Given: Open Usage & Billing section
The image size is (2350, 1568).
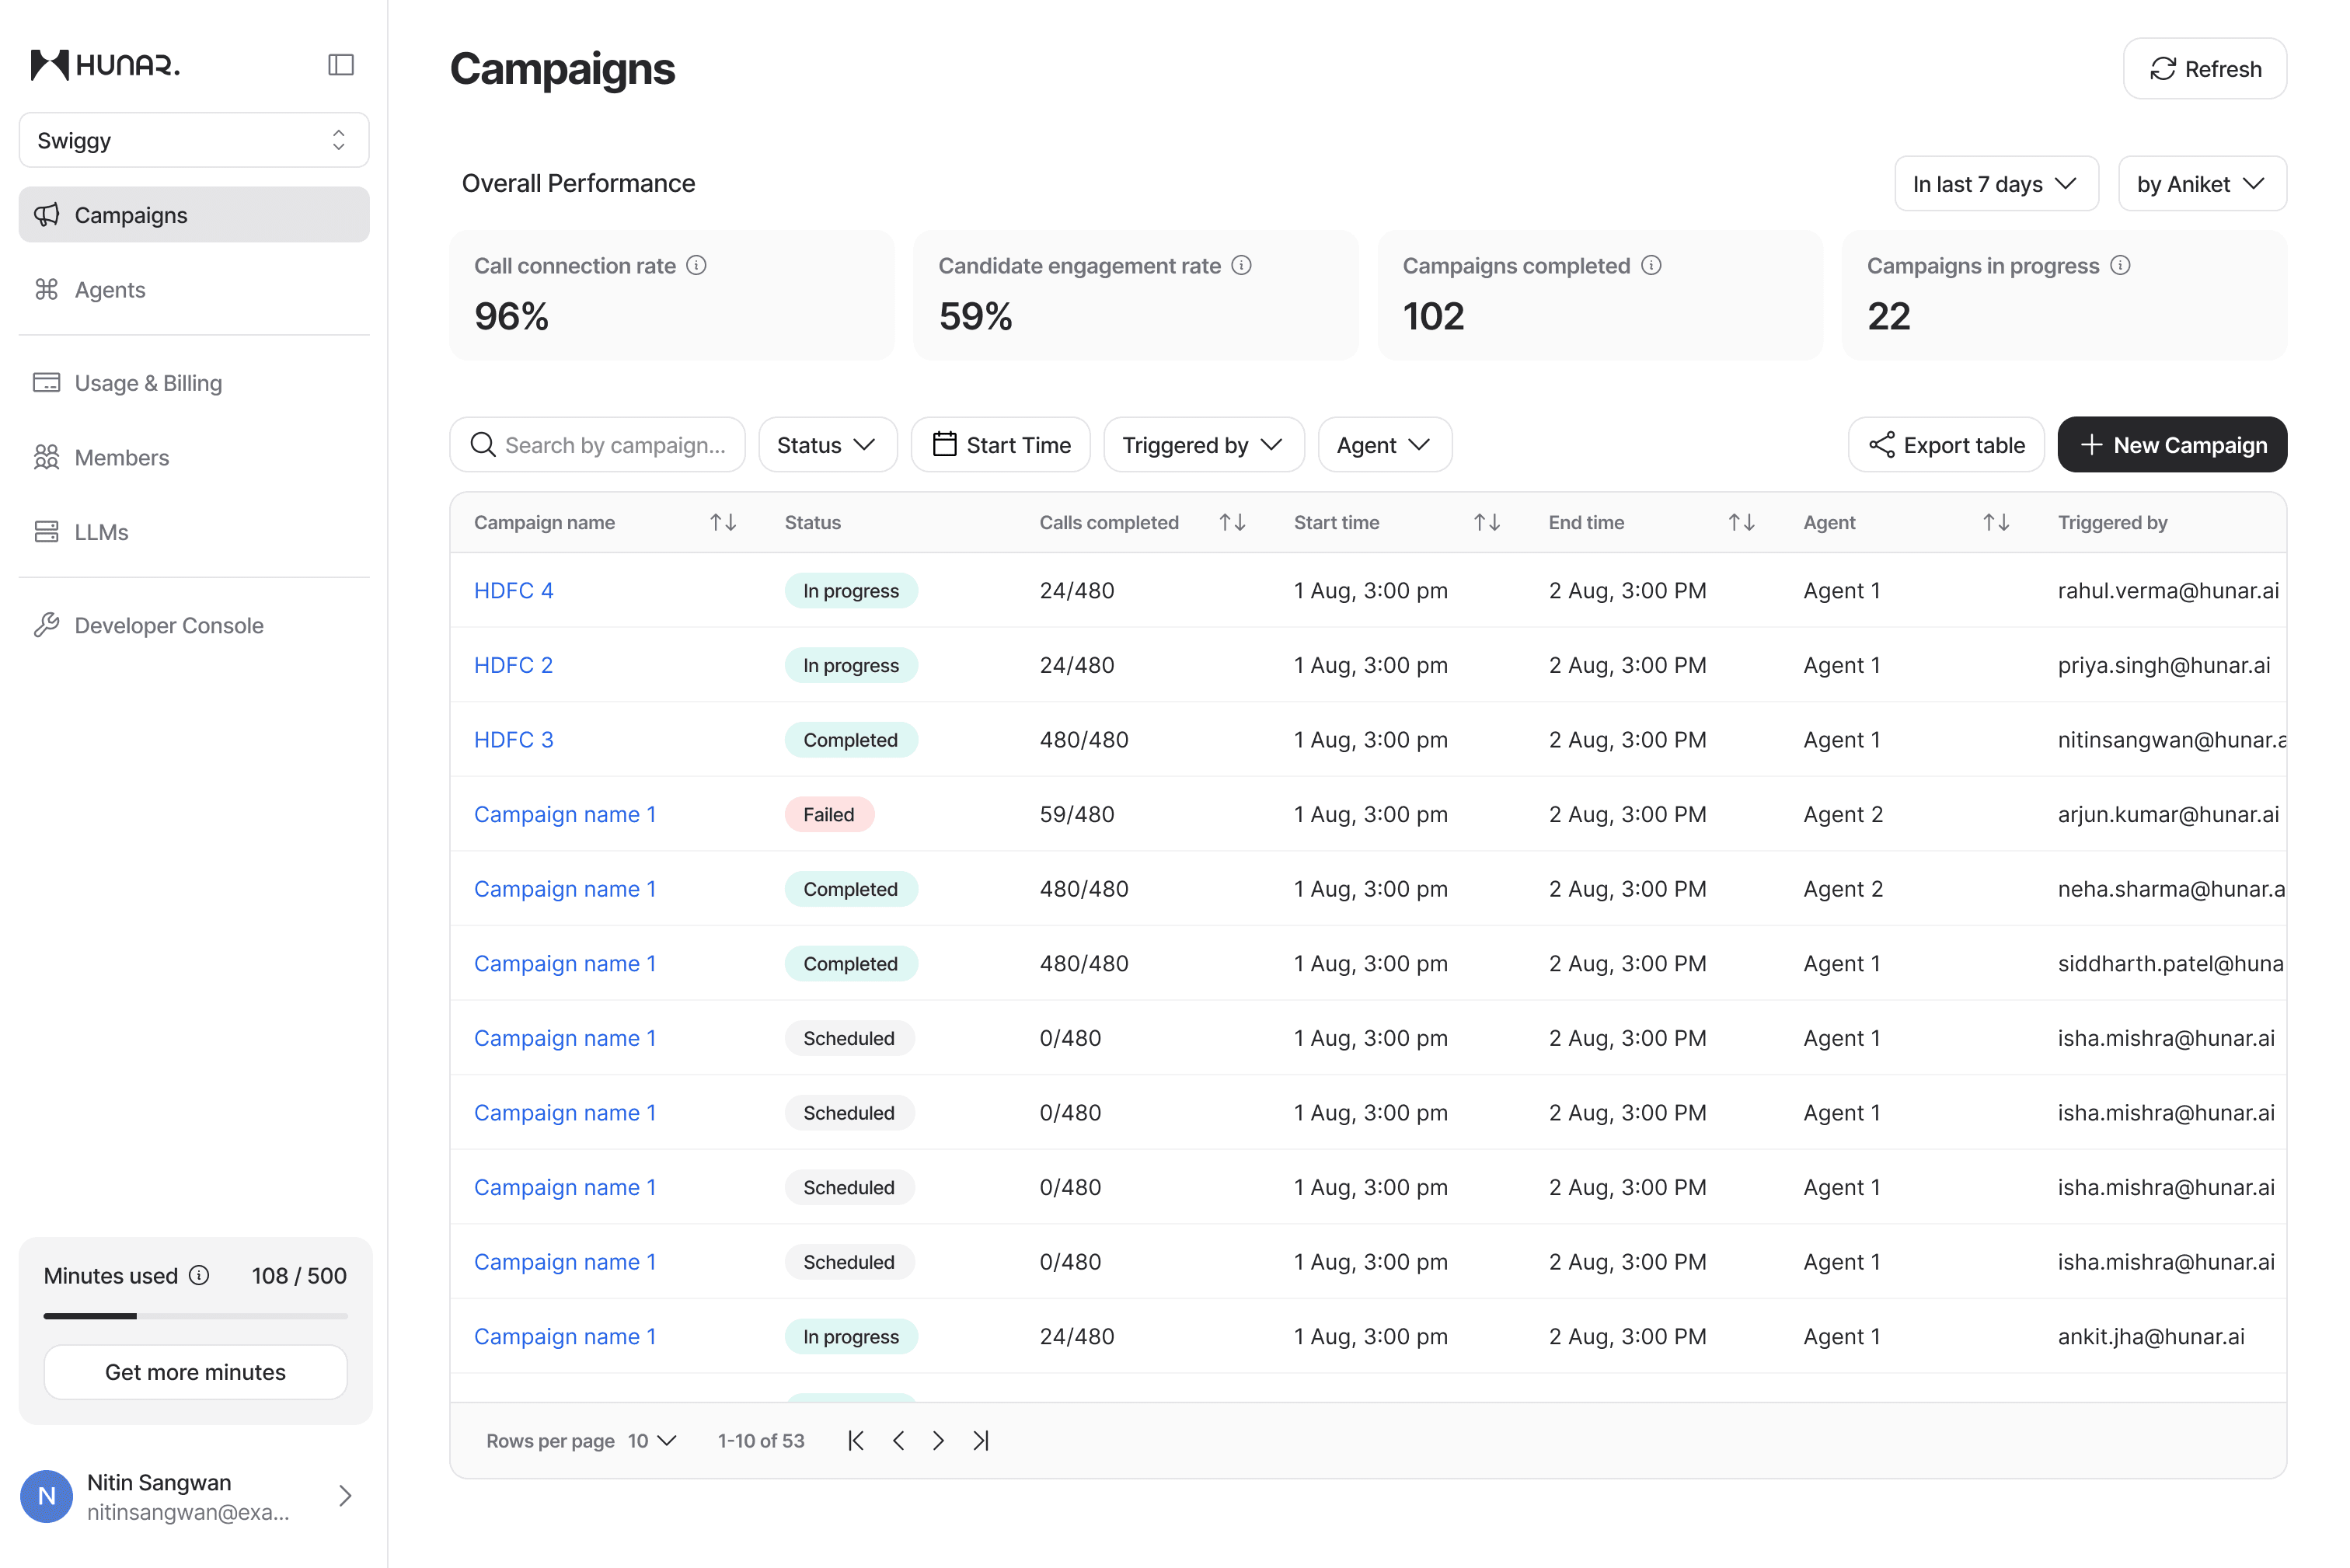Looking at the screenshot, I should tap(148, 383).
